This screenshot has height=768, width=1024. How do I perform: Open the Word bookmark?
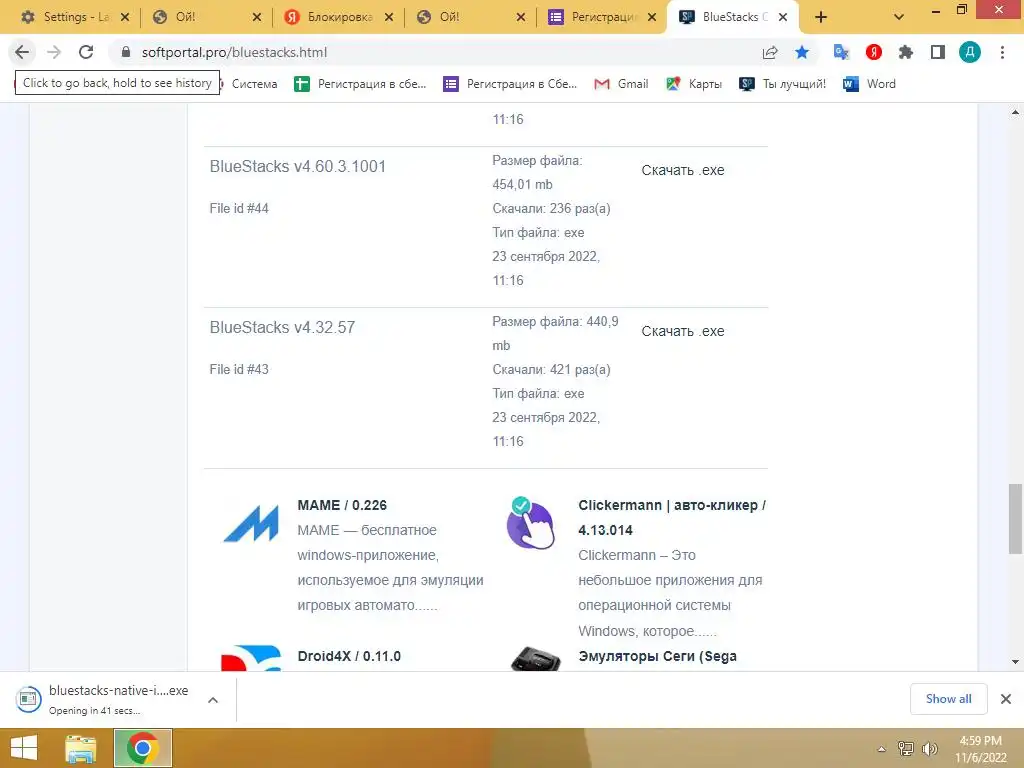(x=869, y=84)
